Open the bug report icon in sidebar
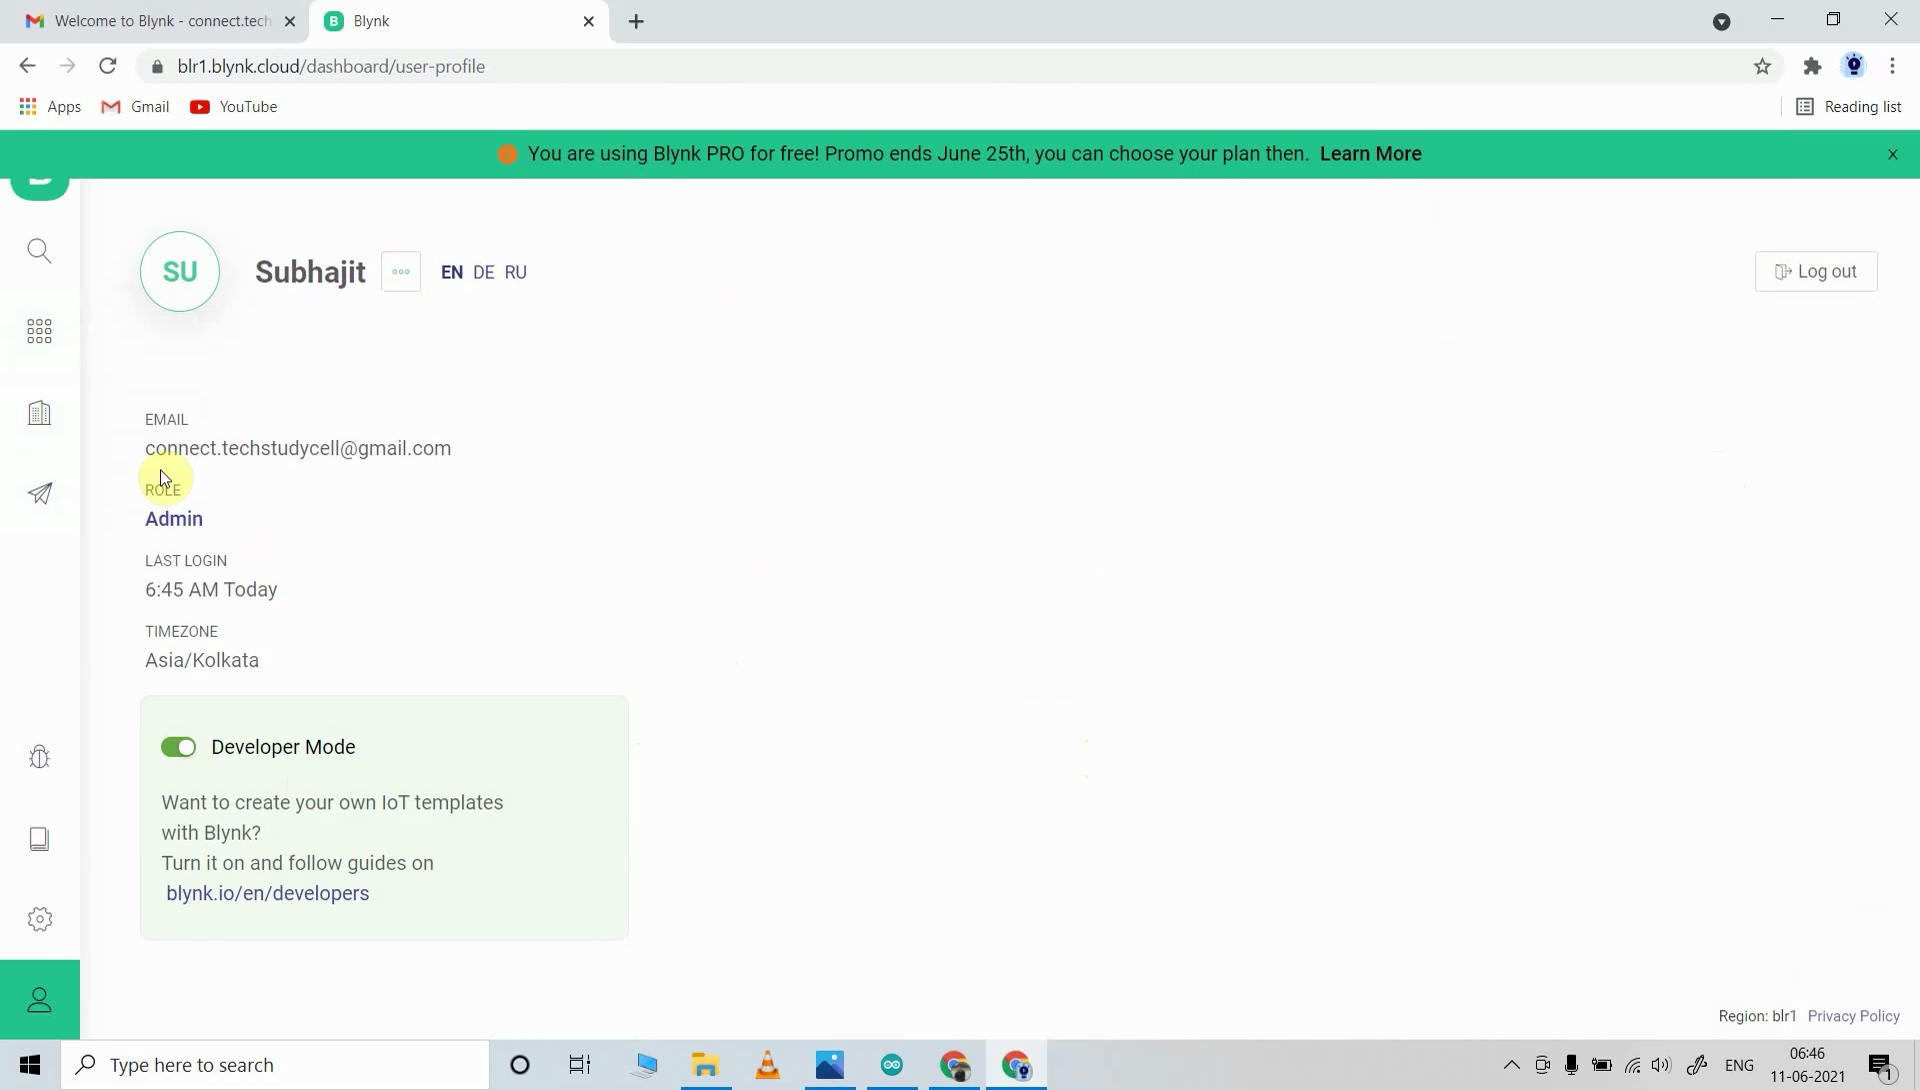The width and height of the screenshot is (1920, 1090). click(x=40, y=757)
